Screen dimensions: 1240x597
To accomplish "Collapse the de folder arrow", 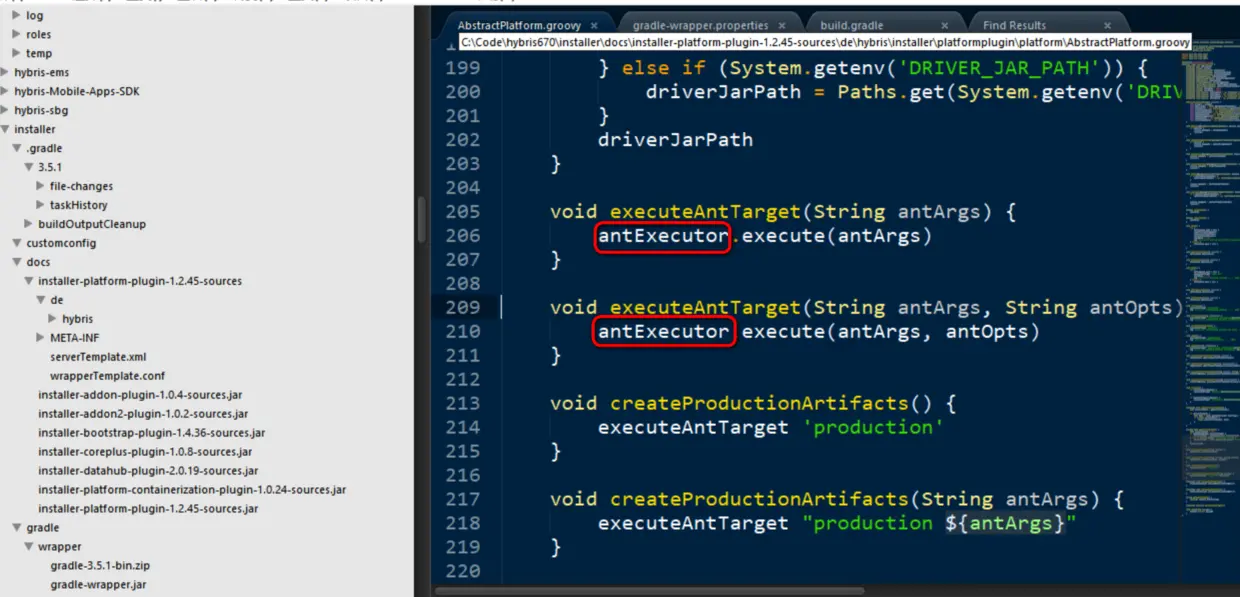I will coord(40,300).
